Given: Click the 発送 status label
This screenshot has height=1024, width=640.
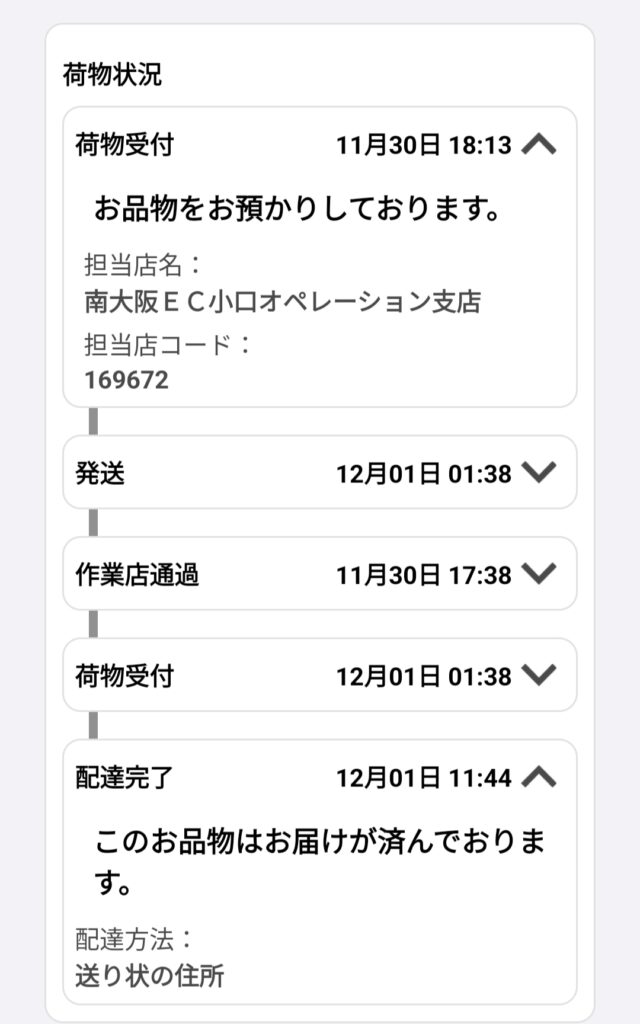Looking at the screenshot, I should tap(100, 473).
